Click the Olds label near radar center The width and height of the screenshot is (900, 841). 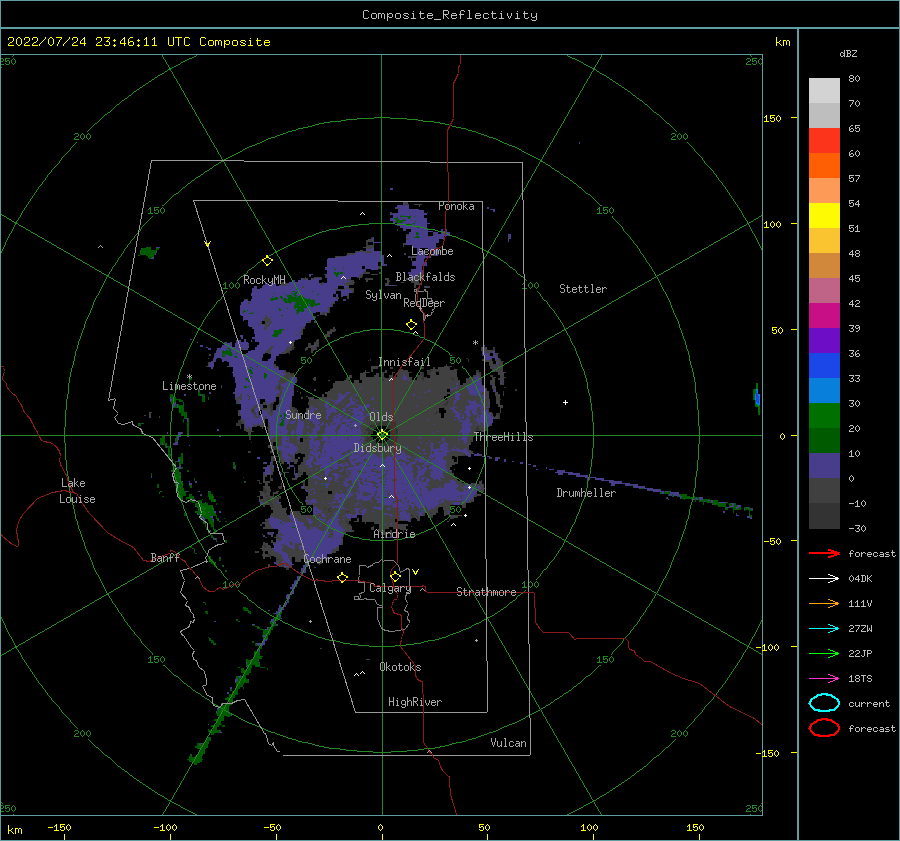pyautogui.click(x=381, y=417)
